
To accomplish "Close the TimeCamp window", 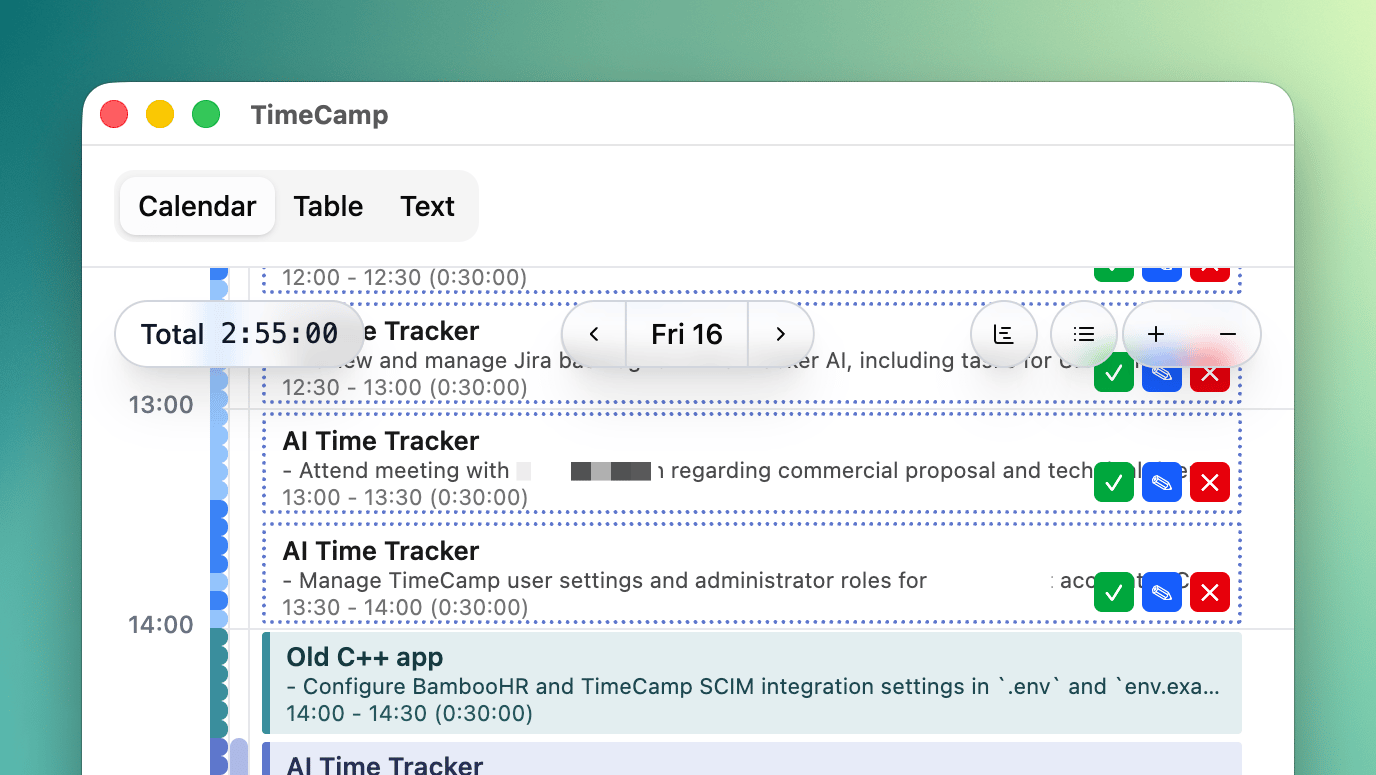I will [114, 114].
